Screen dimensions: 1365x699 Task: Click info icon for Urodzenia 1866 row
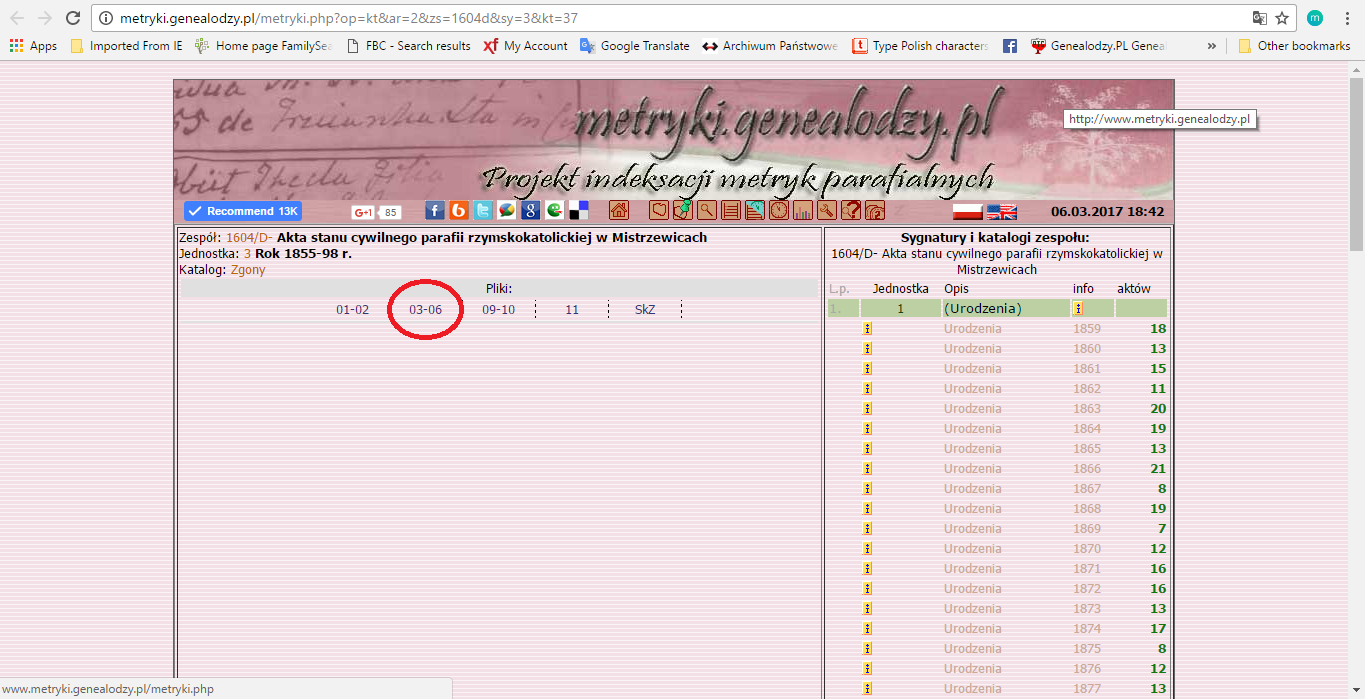coord(867,469)
